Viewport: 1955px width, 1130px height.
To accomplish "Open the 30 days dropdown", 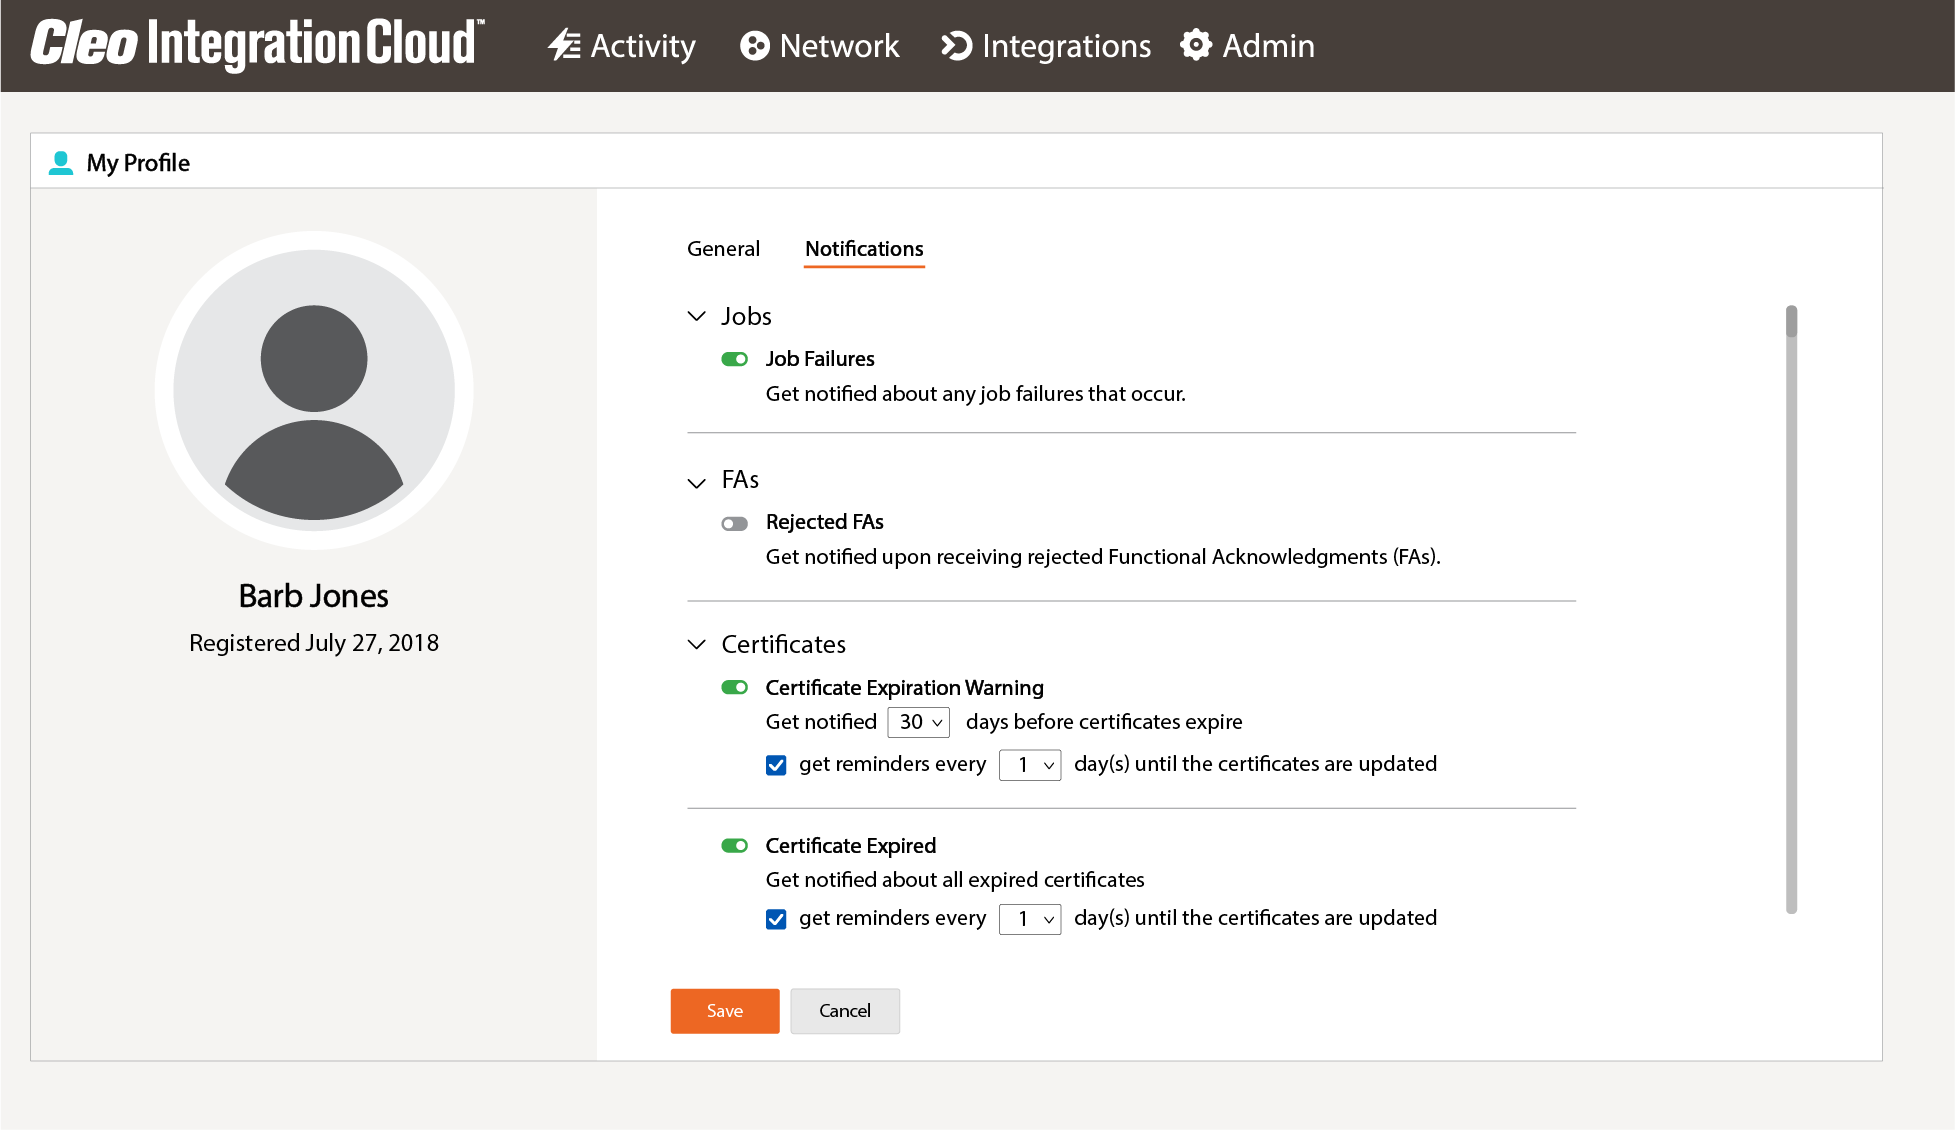I will coord(919,722).
